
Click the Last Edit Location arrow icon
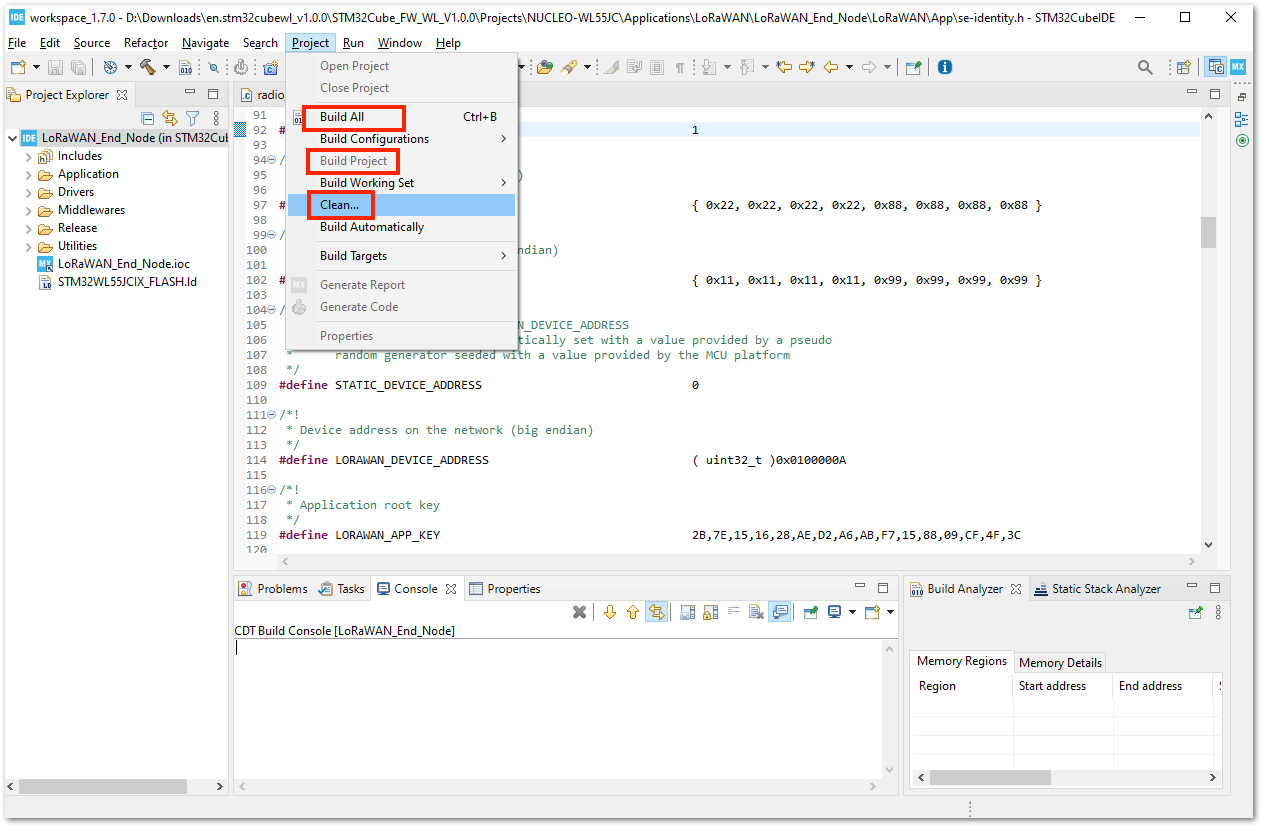[784, 67]
